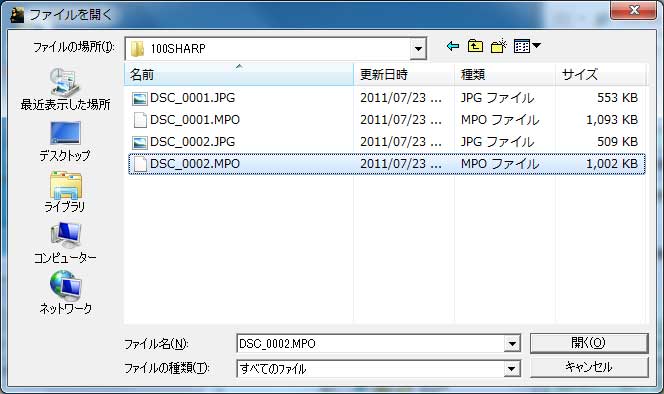Go back using the blue arrow icon
The width and height of the screenshot is (664, 394).
click(453, 46)
